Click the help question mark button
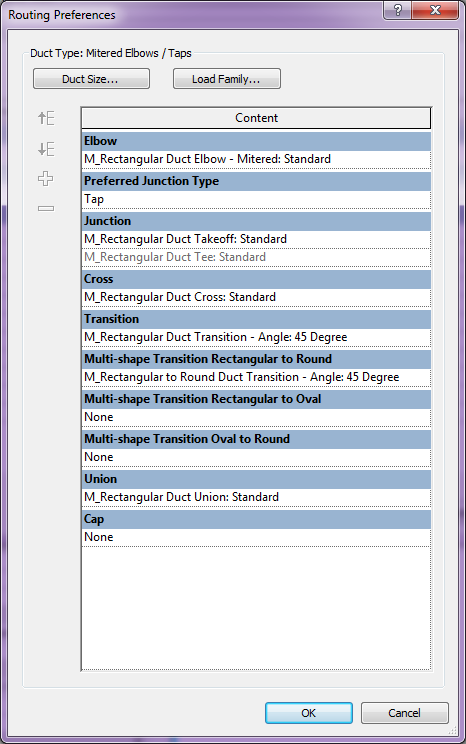The height and width of the screenshot is (744, 466). click(x=398, y=10)
